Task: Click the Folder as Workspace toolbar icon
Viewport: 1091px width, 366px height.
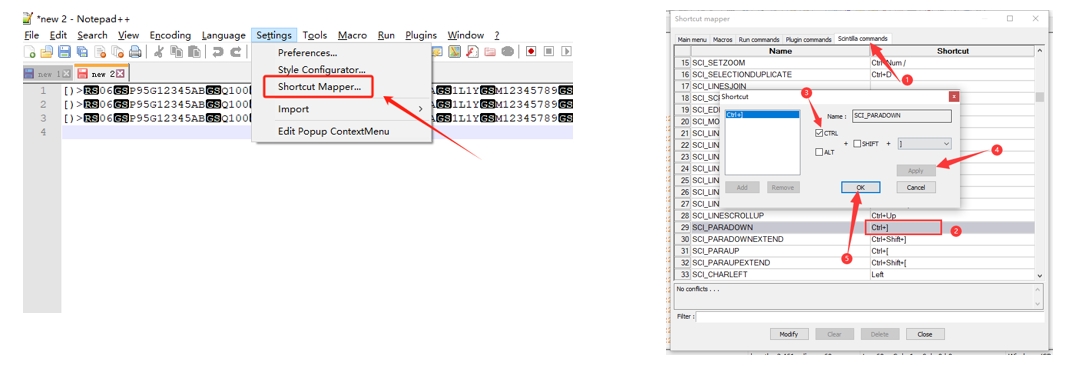Action: (490, 51)
